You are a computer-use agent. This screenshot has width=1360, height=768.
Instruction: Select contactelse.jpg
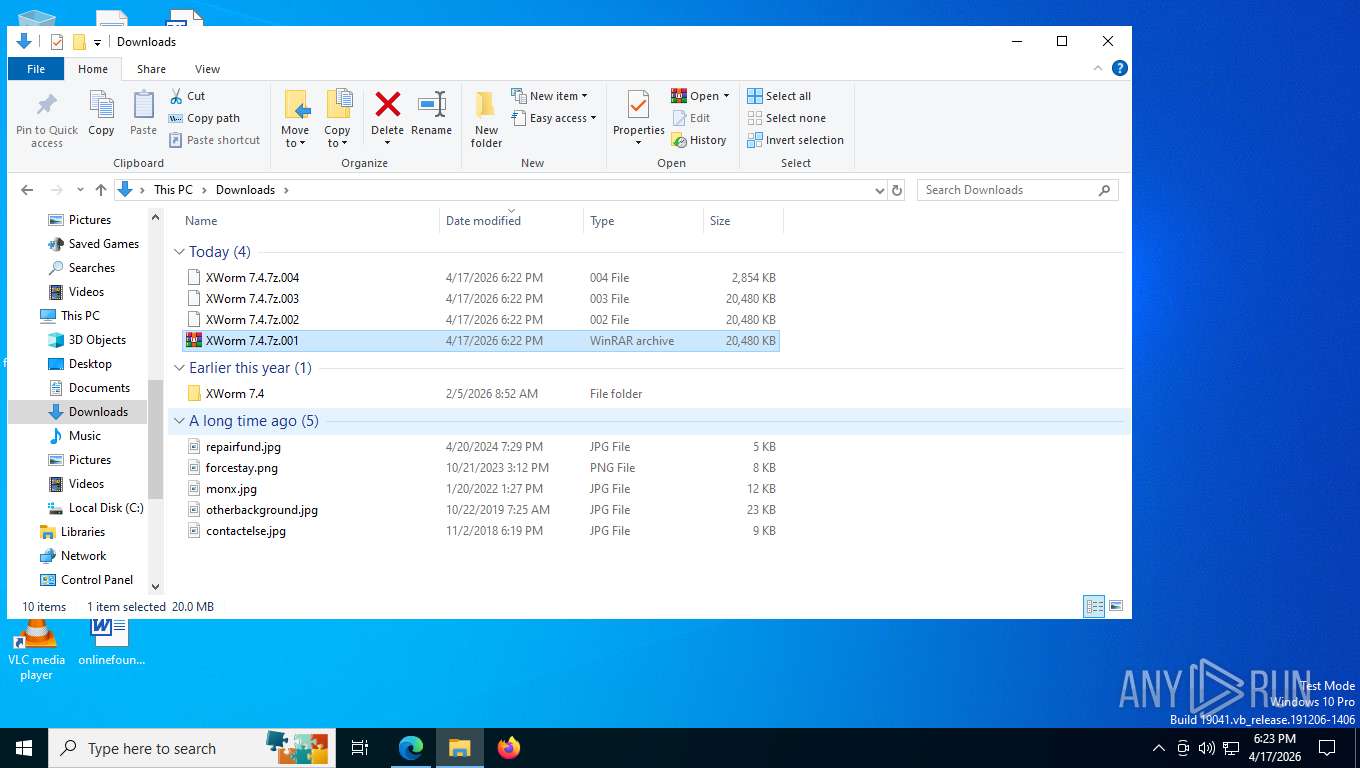(x=481, y=531)
